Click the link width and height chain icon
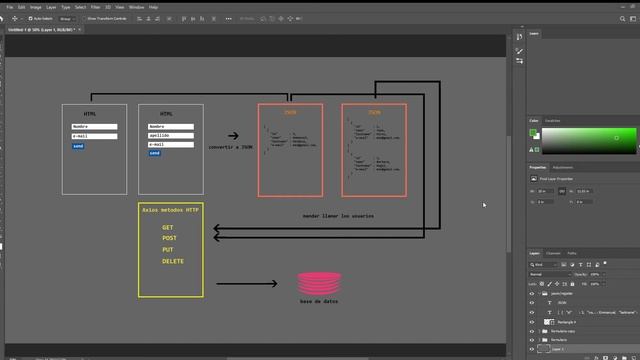Viewport: 640px width, 360px height. click(562, 191)
